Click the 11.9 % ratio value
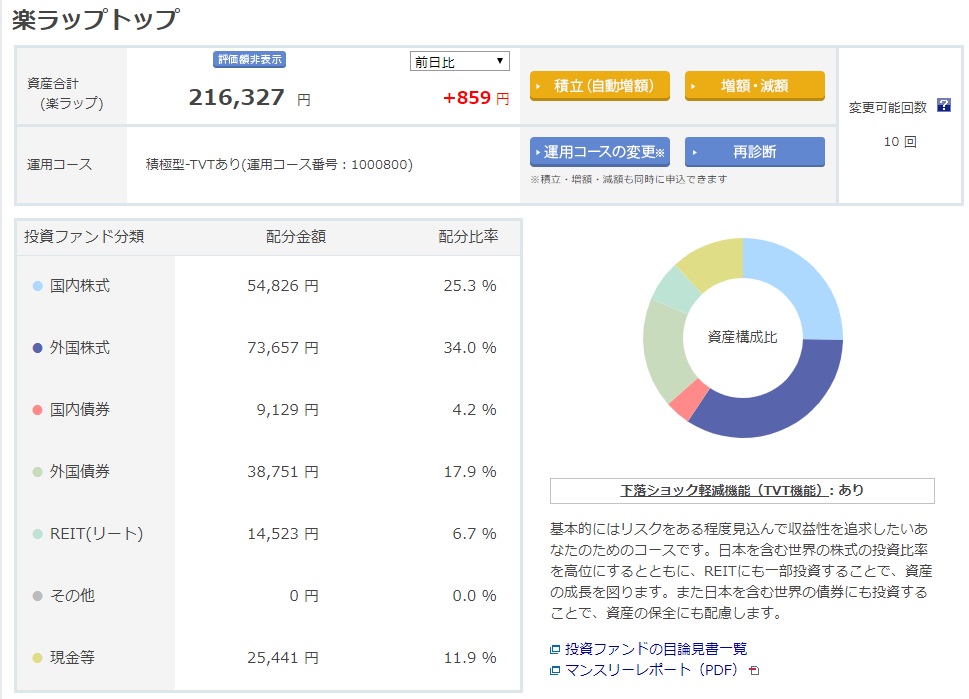This screenshot has height=699, width=969. point(470,658)
